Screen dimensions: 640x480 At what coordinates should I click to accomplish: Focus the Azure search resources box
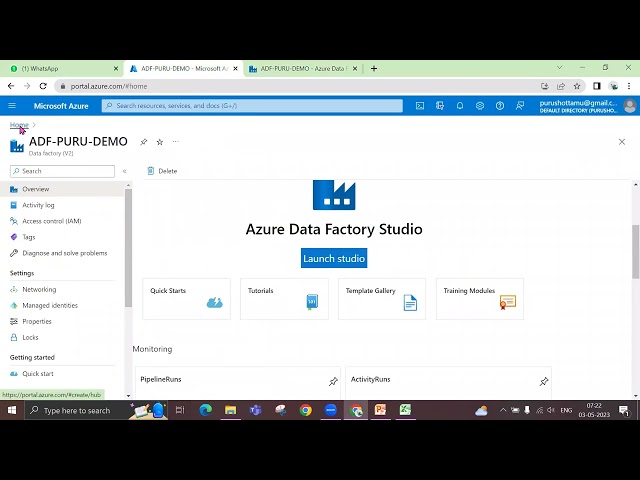252,106
